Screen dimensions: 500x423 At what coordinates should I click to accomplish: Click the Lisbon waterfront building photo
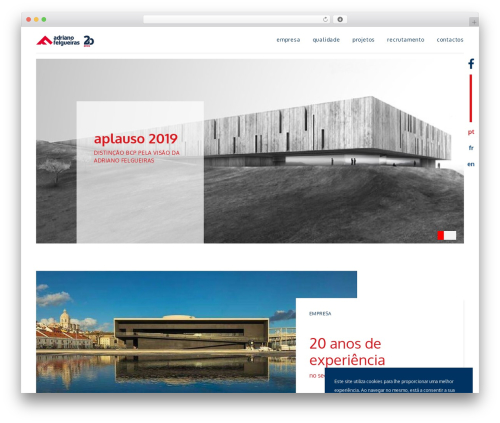166,332
